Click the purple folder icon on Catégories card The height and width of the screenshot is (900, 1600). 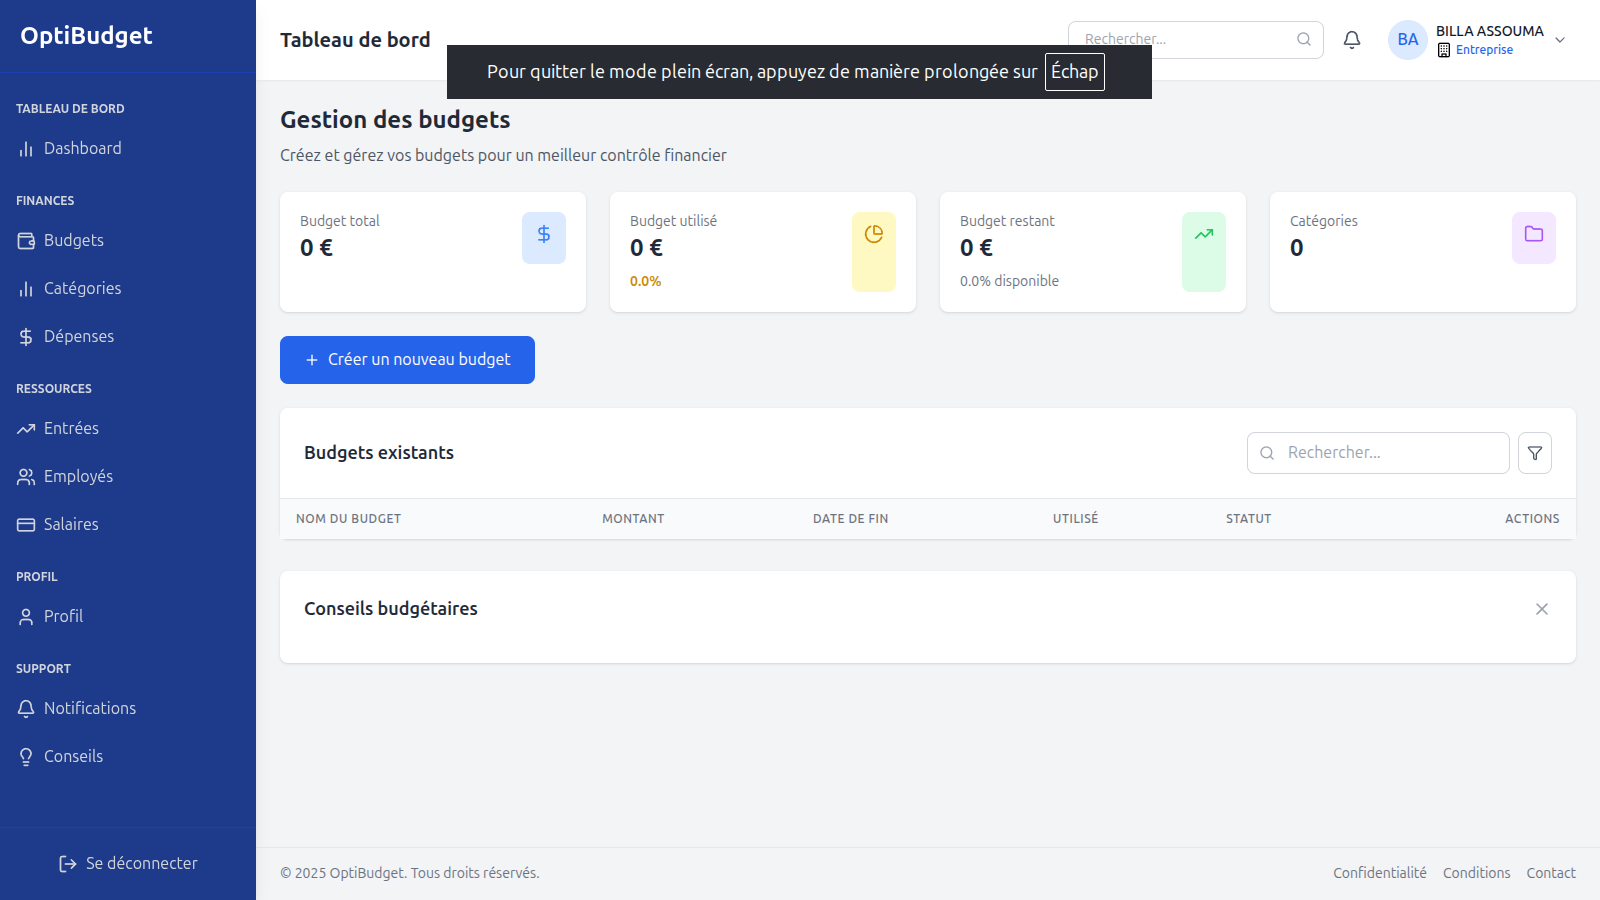[1534, 235]
